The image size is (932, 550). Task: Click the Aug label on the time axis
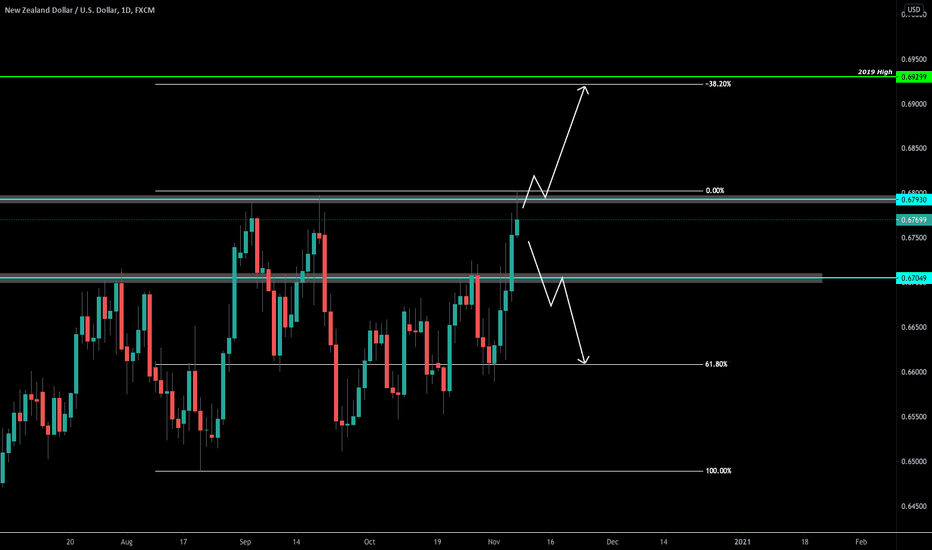point(127,542)
